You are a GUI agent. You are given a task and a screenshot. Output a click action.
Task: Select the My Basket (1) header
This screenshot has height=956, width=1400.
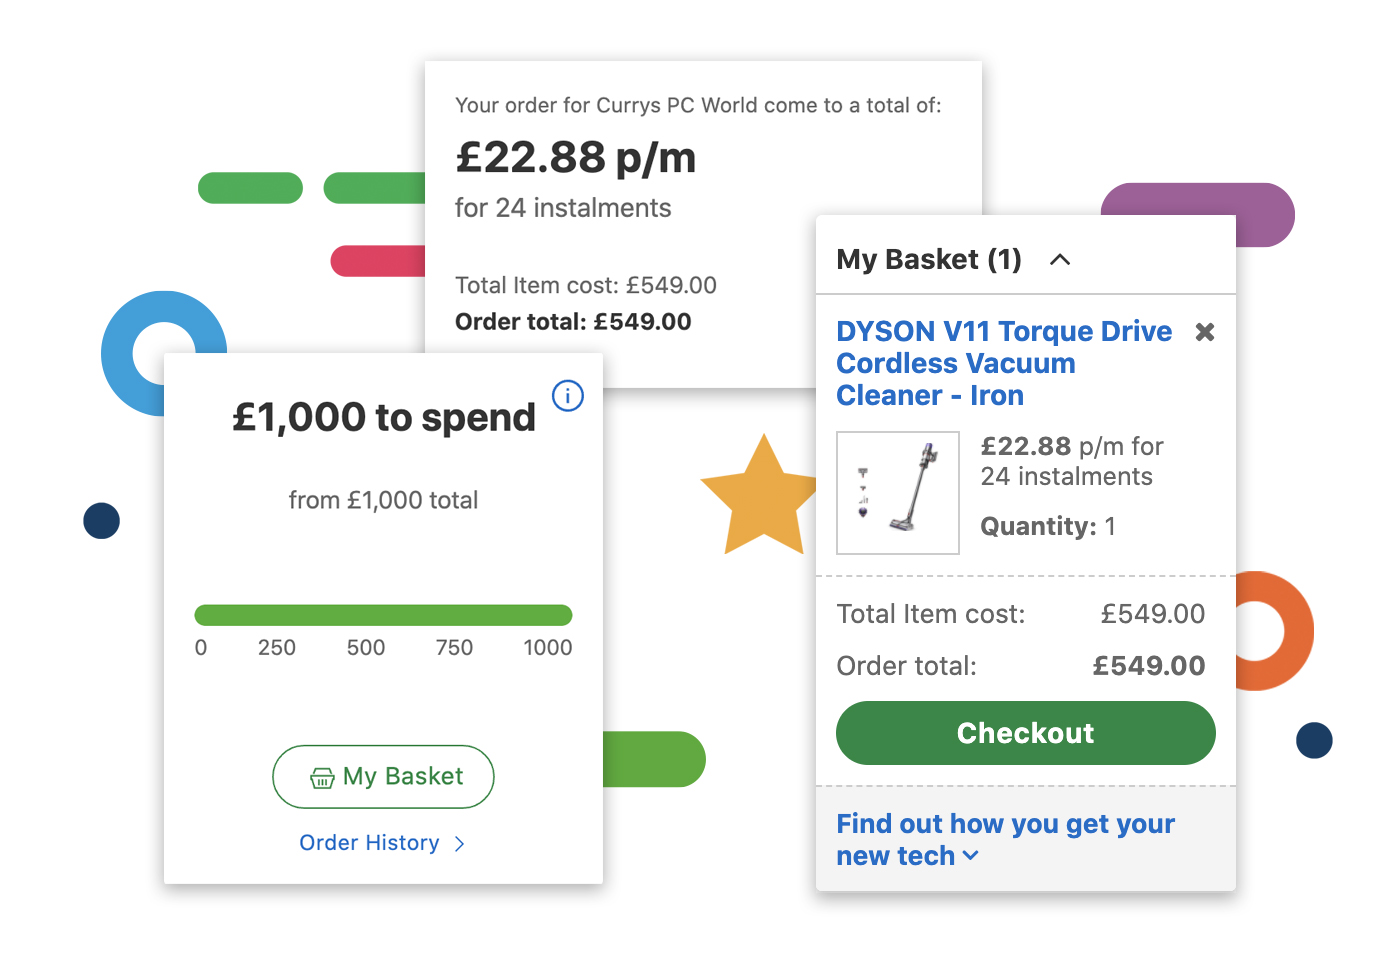[x=928, y=259]
